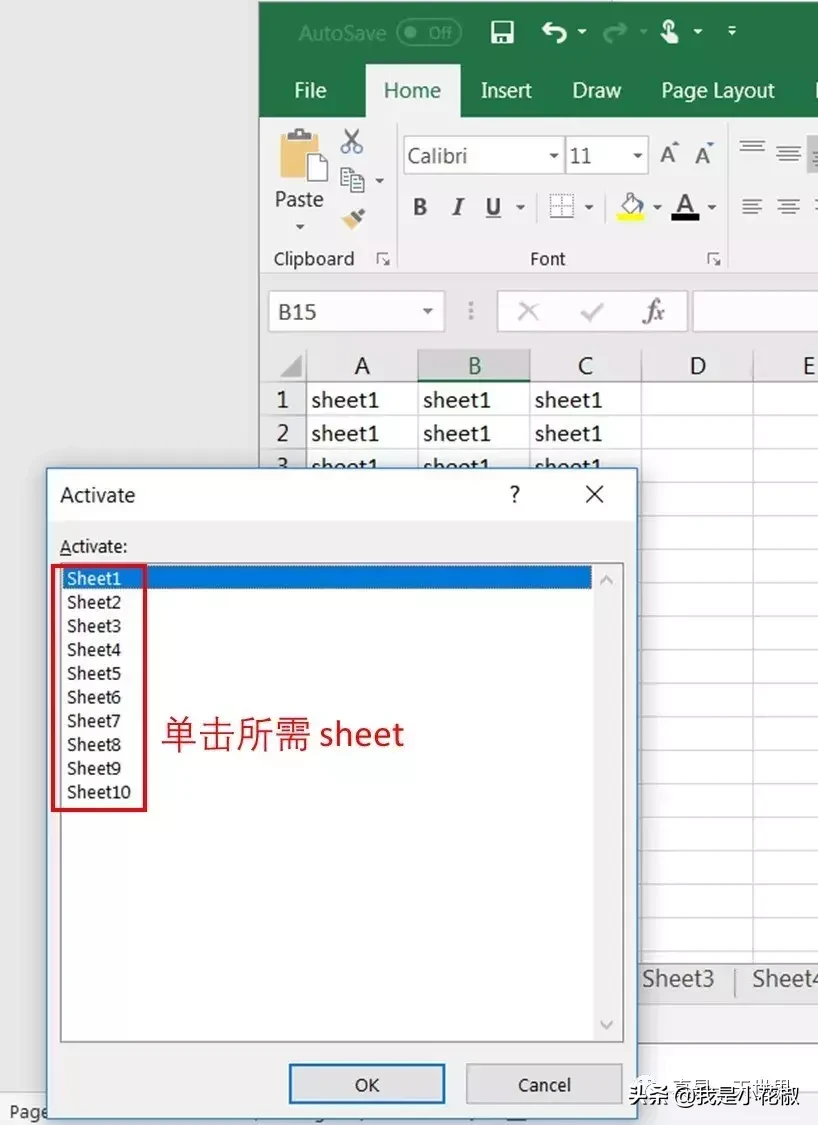Select column A header

pos(362,366)
